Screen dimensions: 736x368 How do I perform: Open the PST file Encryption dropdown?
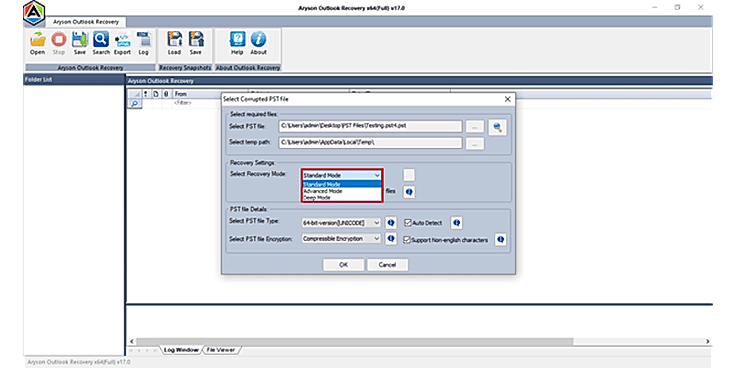(341, 239)
